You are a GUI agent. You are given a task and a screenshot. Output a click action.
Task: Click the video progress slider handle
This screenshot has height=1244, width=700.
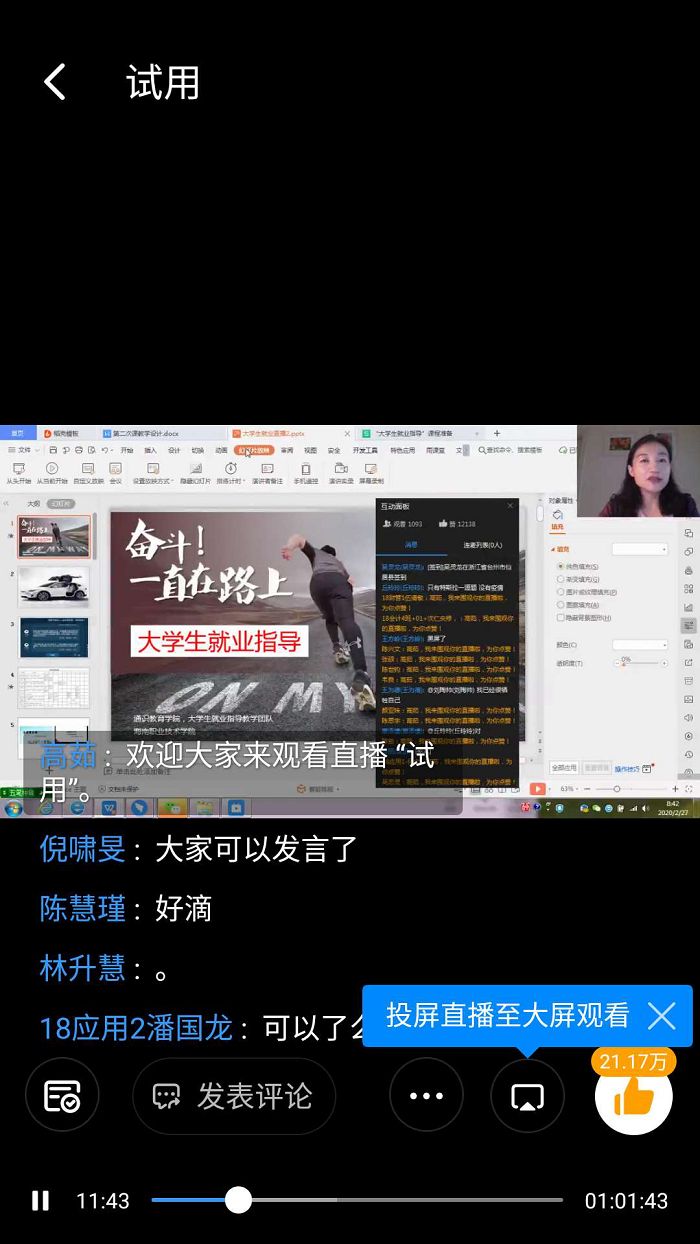(238, 1200)
